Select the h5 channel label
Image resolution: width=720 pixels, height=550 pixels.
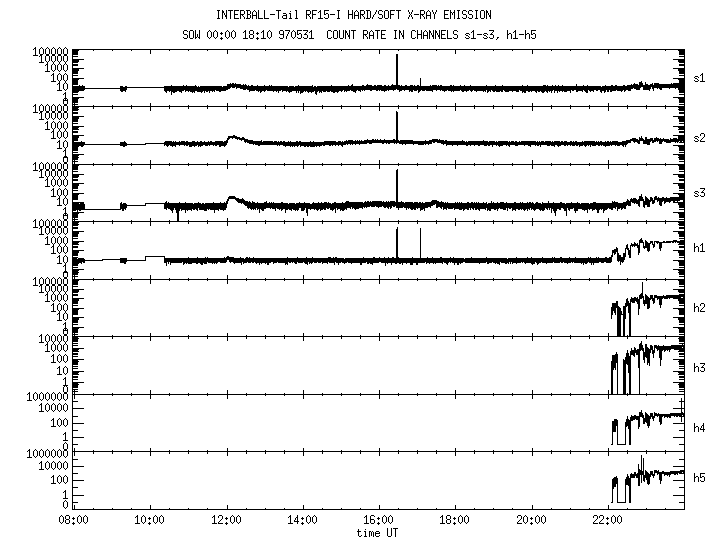pyautogui.click(x=698, y=478)
